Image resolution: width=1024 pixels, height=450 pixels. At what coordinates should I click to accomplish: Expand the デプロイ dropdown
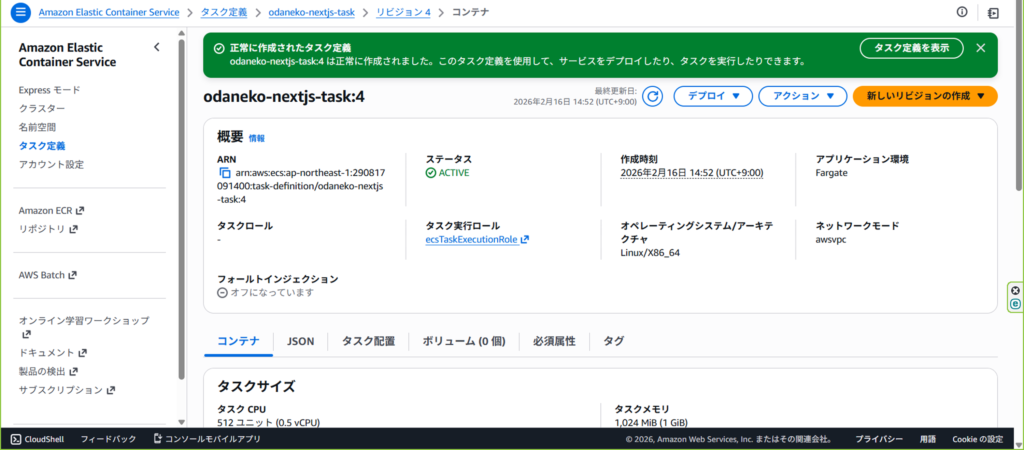coord(712,96)
